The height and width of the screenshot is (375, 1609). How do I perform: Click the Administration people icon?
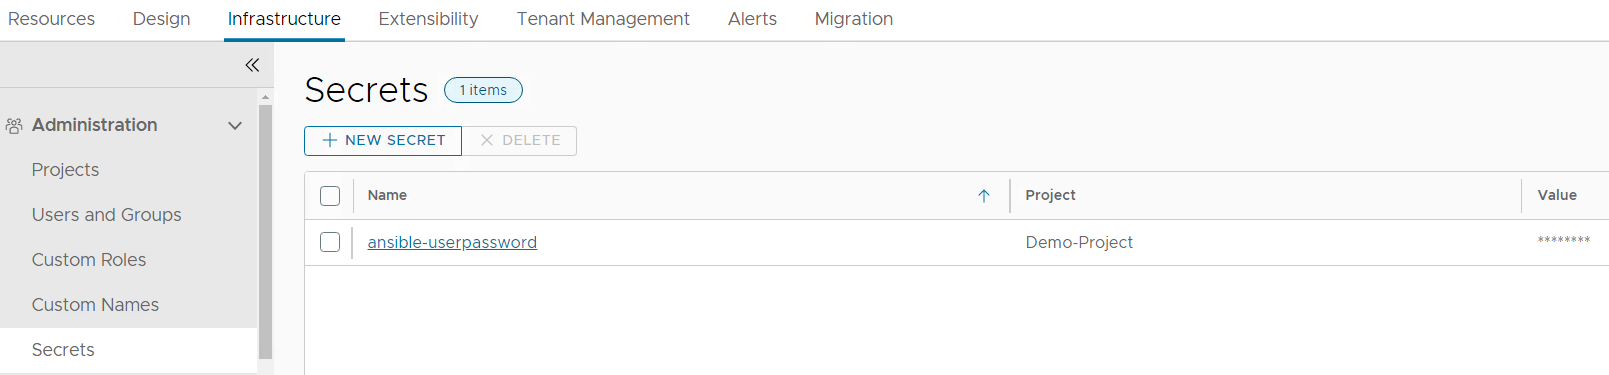click(x=14, y=126)
